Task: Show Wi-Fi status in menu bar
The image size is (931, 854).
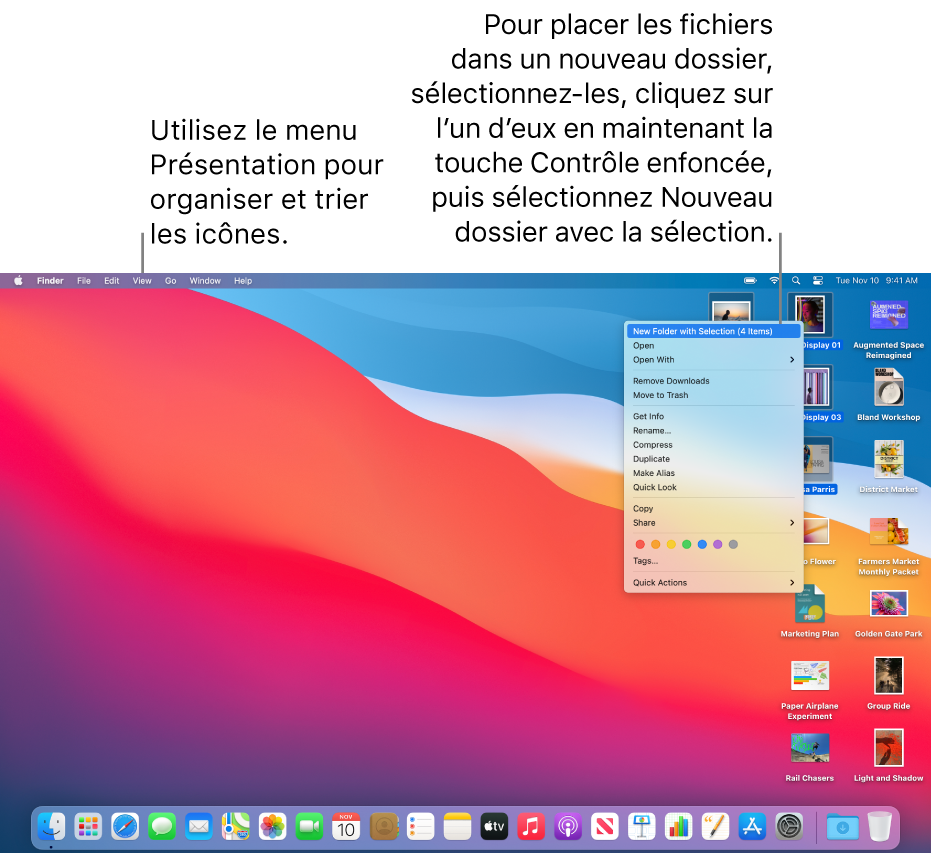Action: (x=774, y=280)
